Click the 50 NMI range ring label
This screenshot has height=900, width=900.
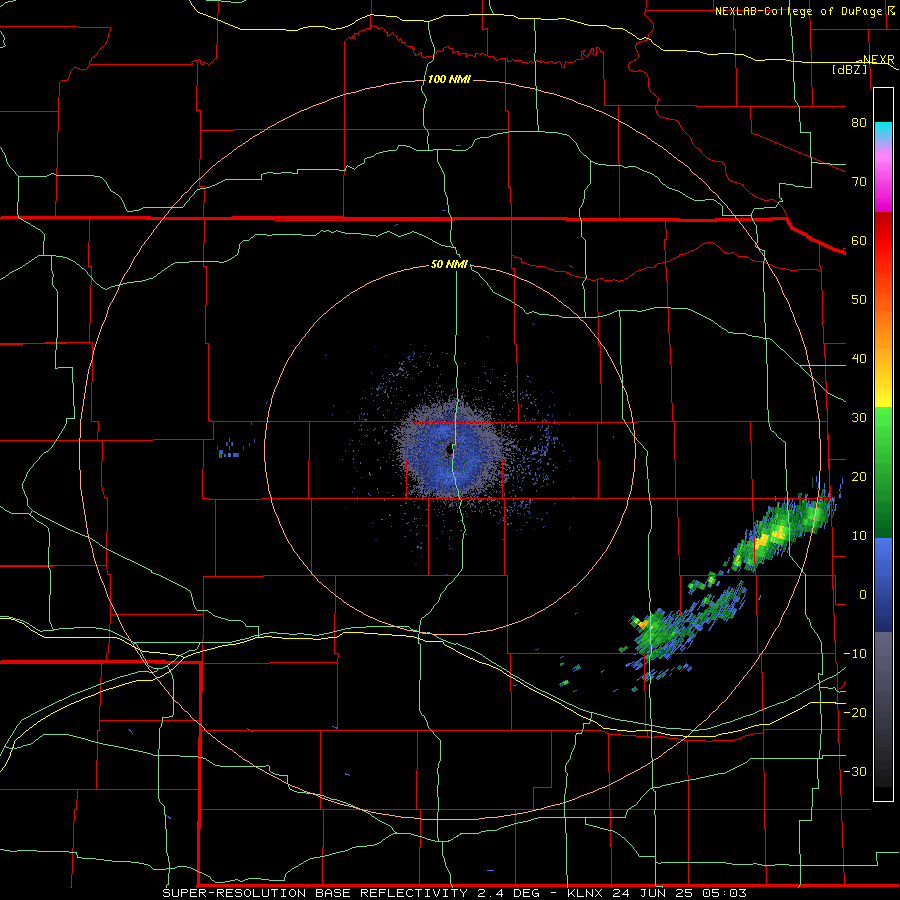pos(449,265)
